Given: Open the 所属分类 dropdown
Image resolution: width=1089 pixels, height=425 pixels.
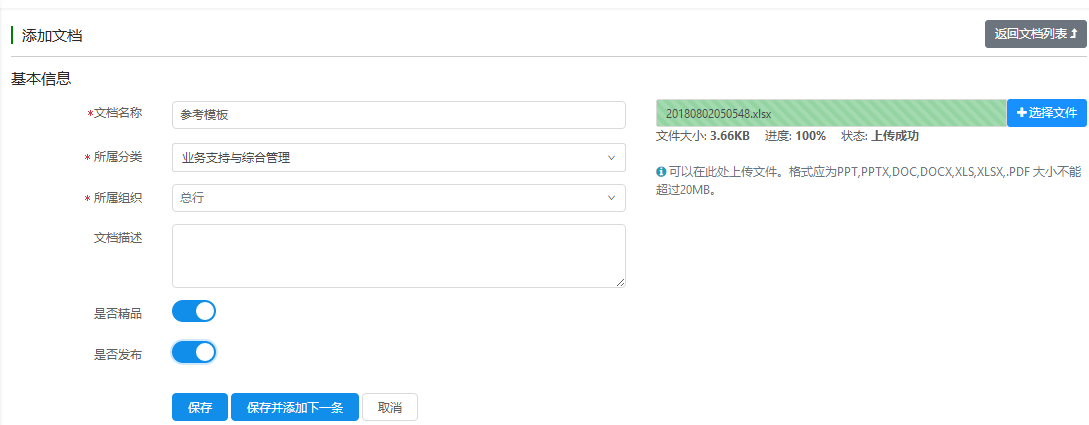Looking at the screenshot, I should point(398,157).
